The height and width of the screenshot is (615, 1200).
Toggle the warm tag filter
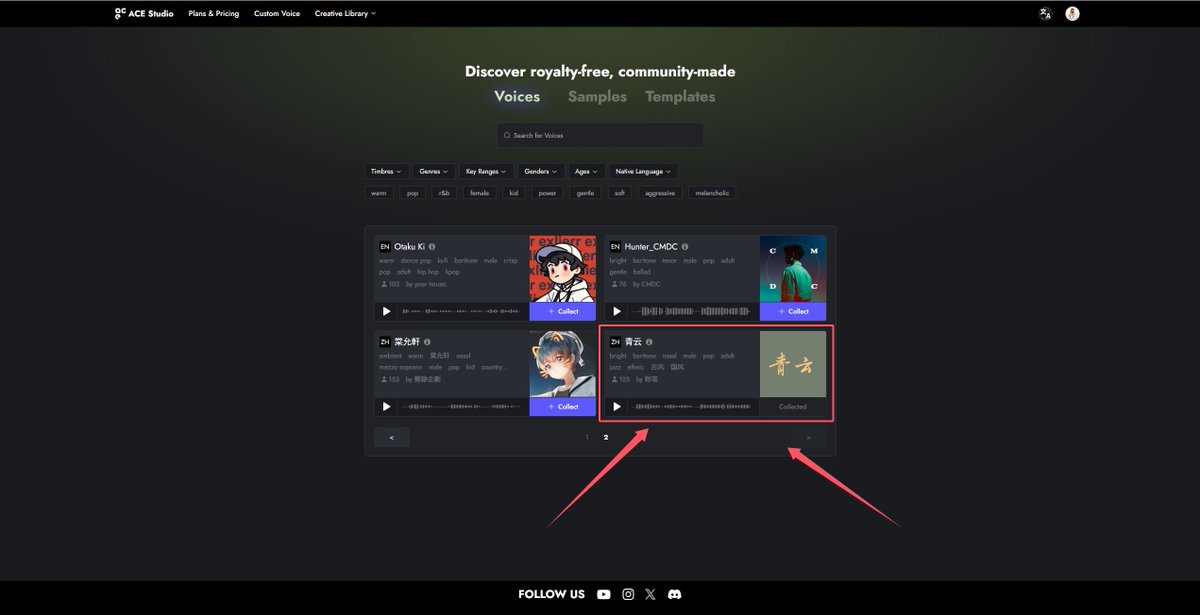pos(379,193)
